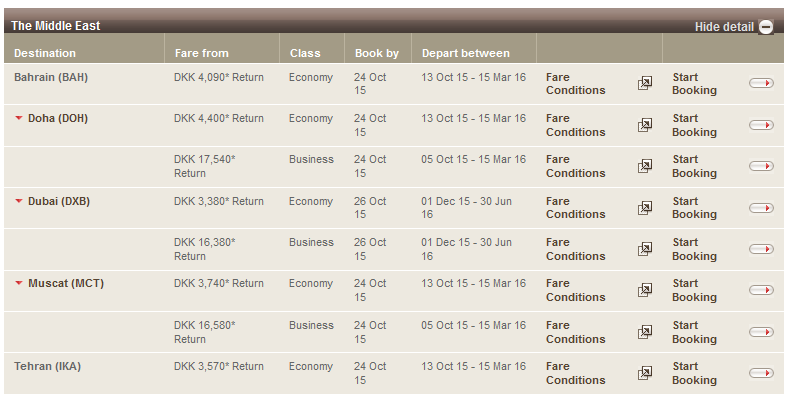
Task: Open Fare Conditions popup icon for Bahrain
Action: (645, 83)
